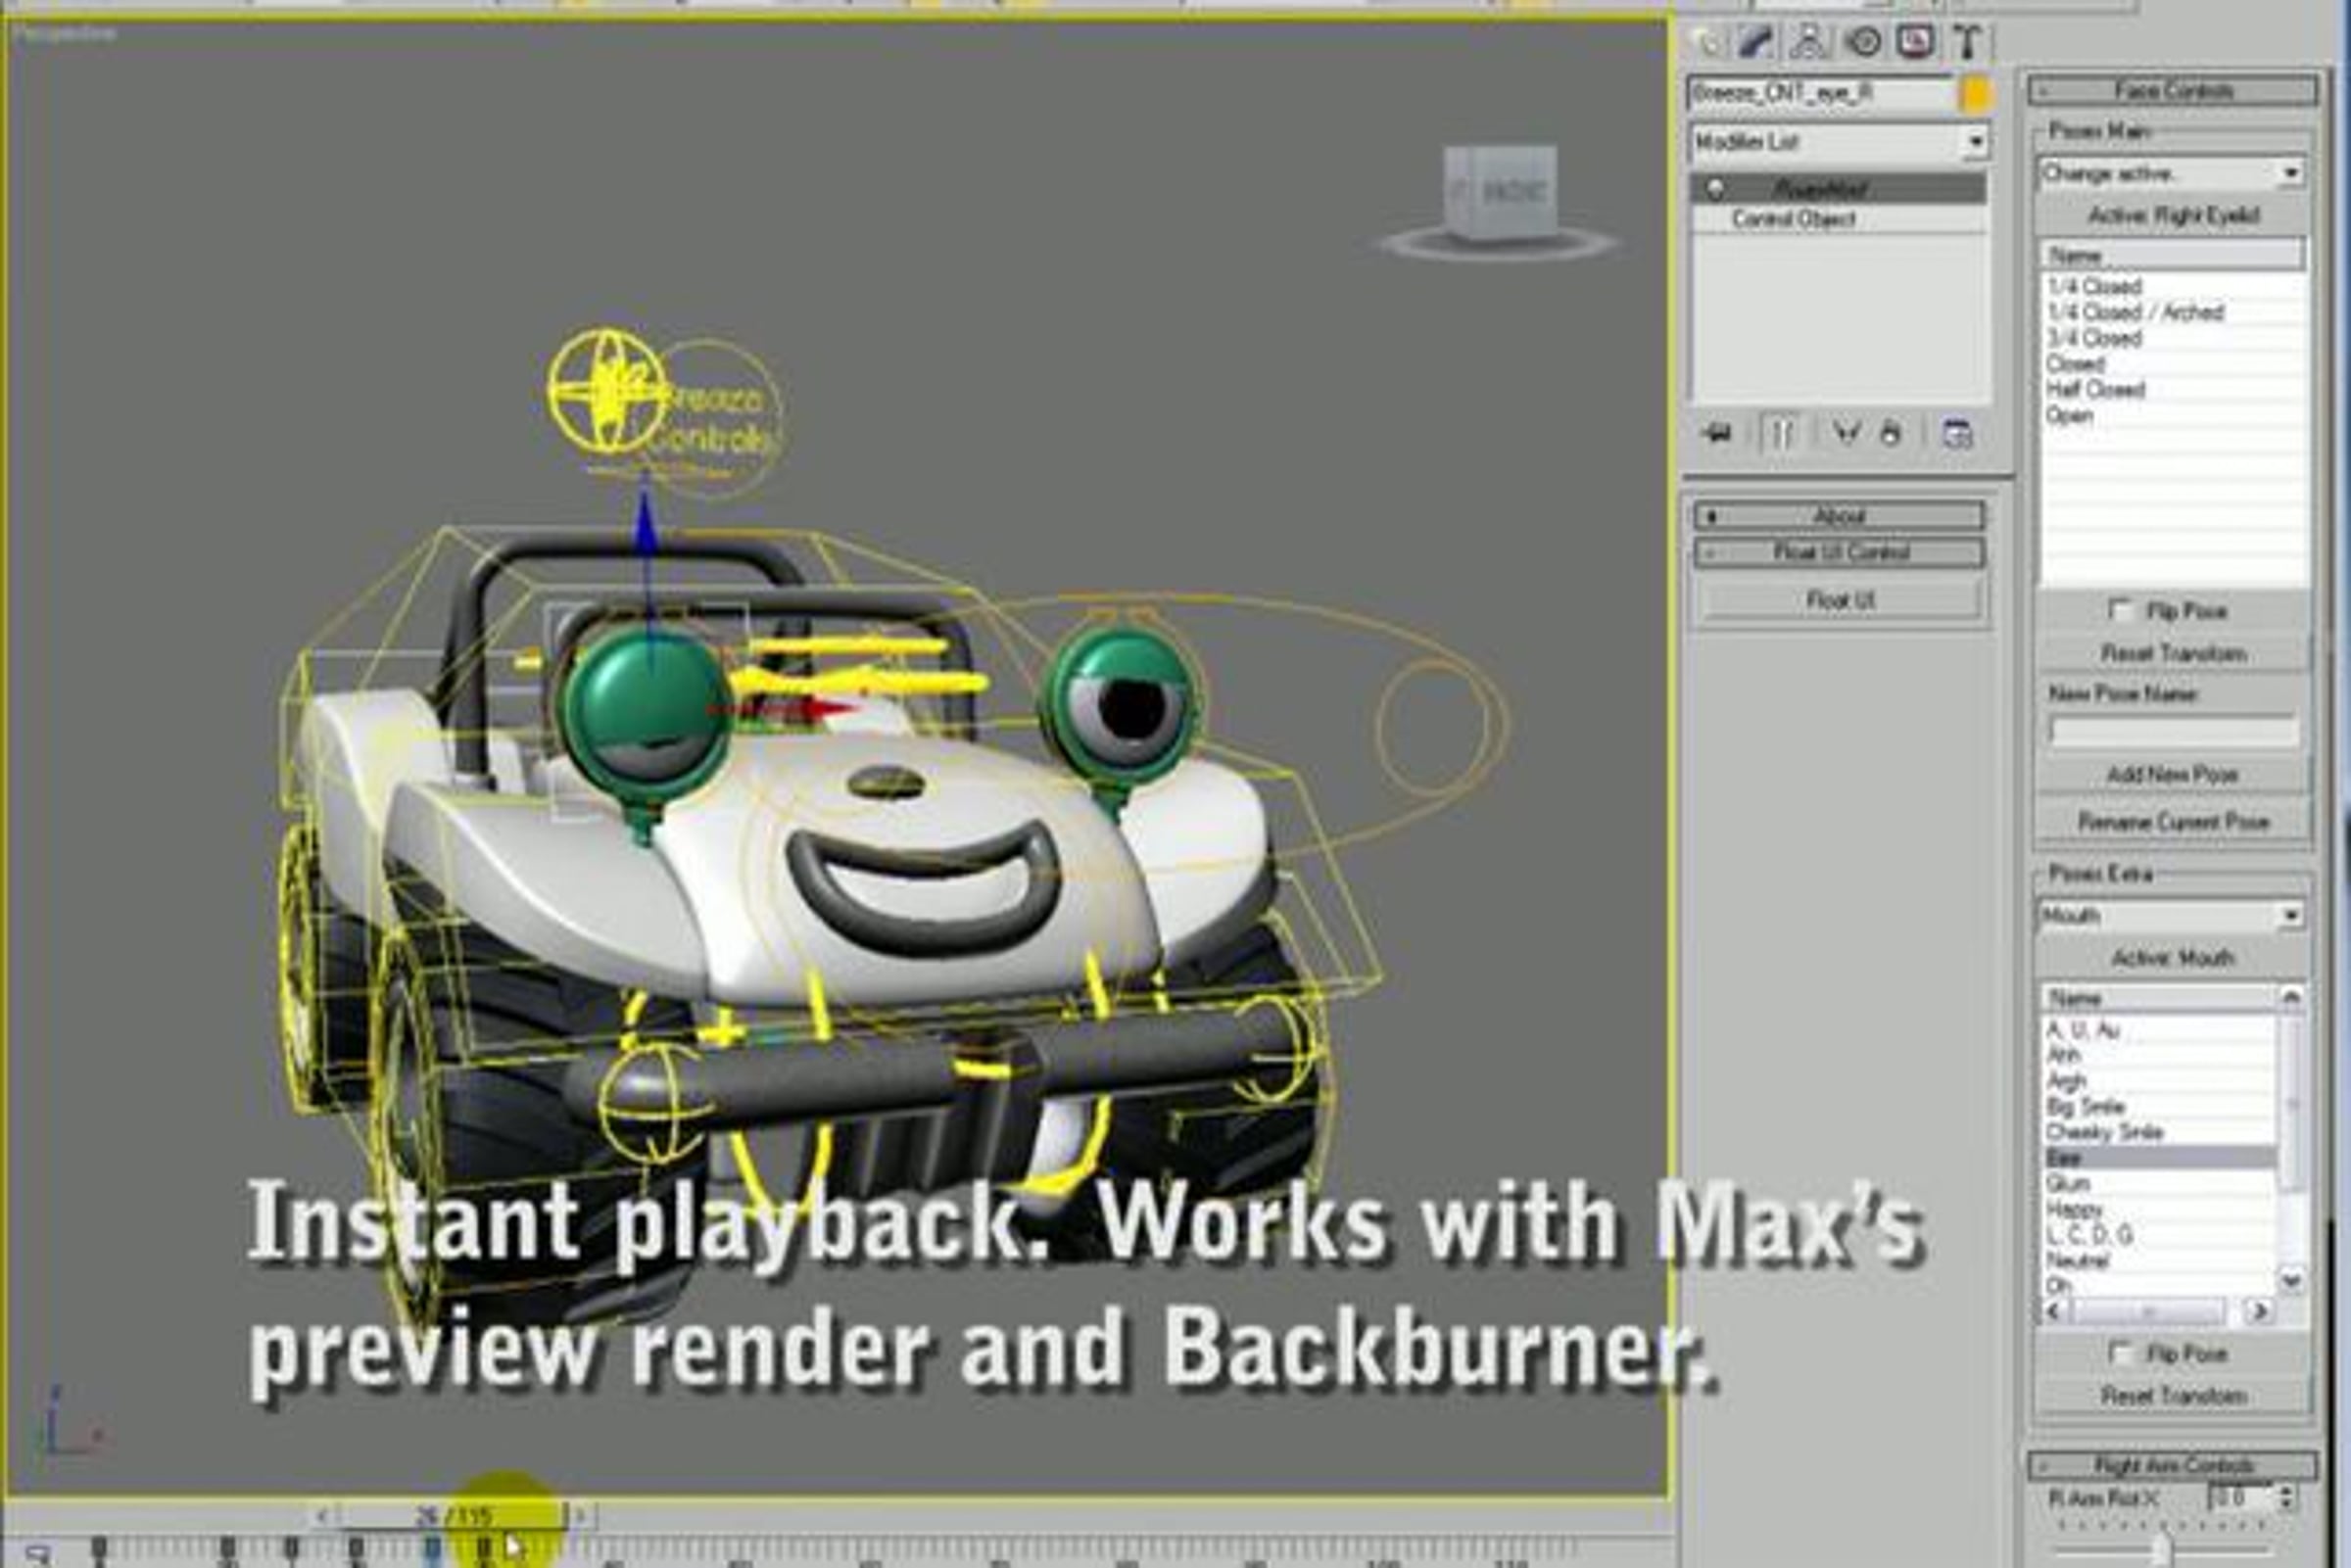Select the '3/4 Closed' eyelid pose
This screenshot has width=2351, height=1568.
[2172, 338]
